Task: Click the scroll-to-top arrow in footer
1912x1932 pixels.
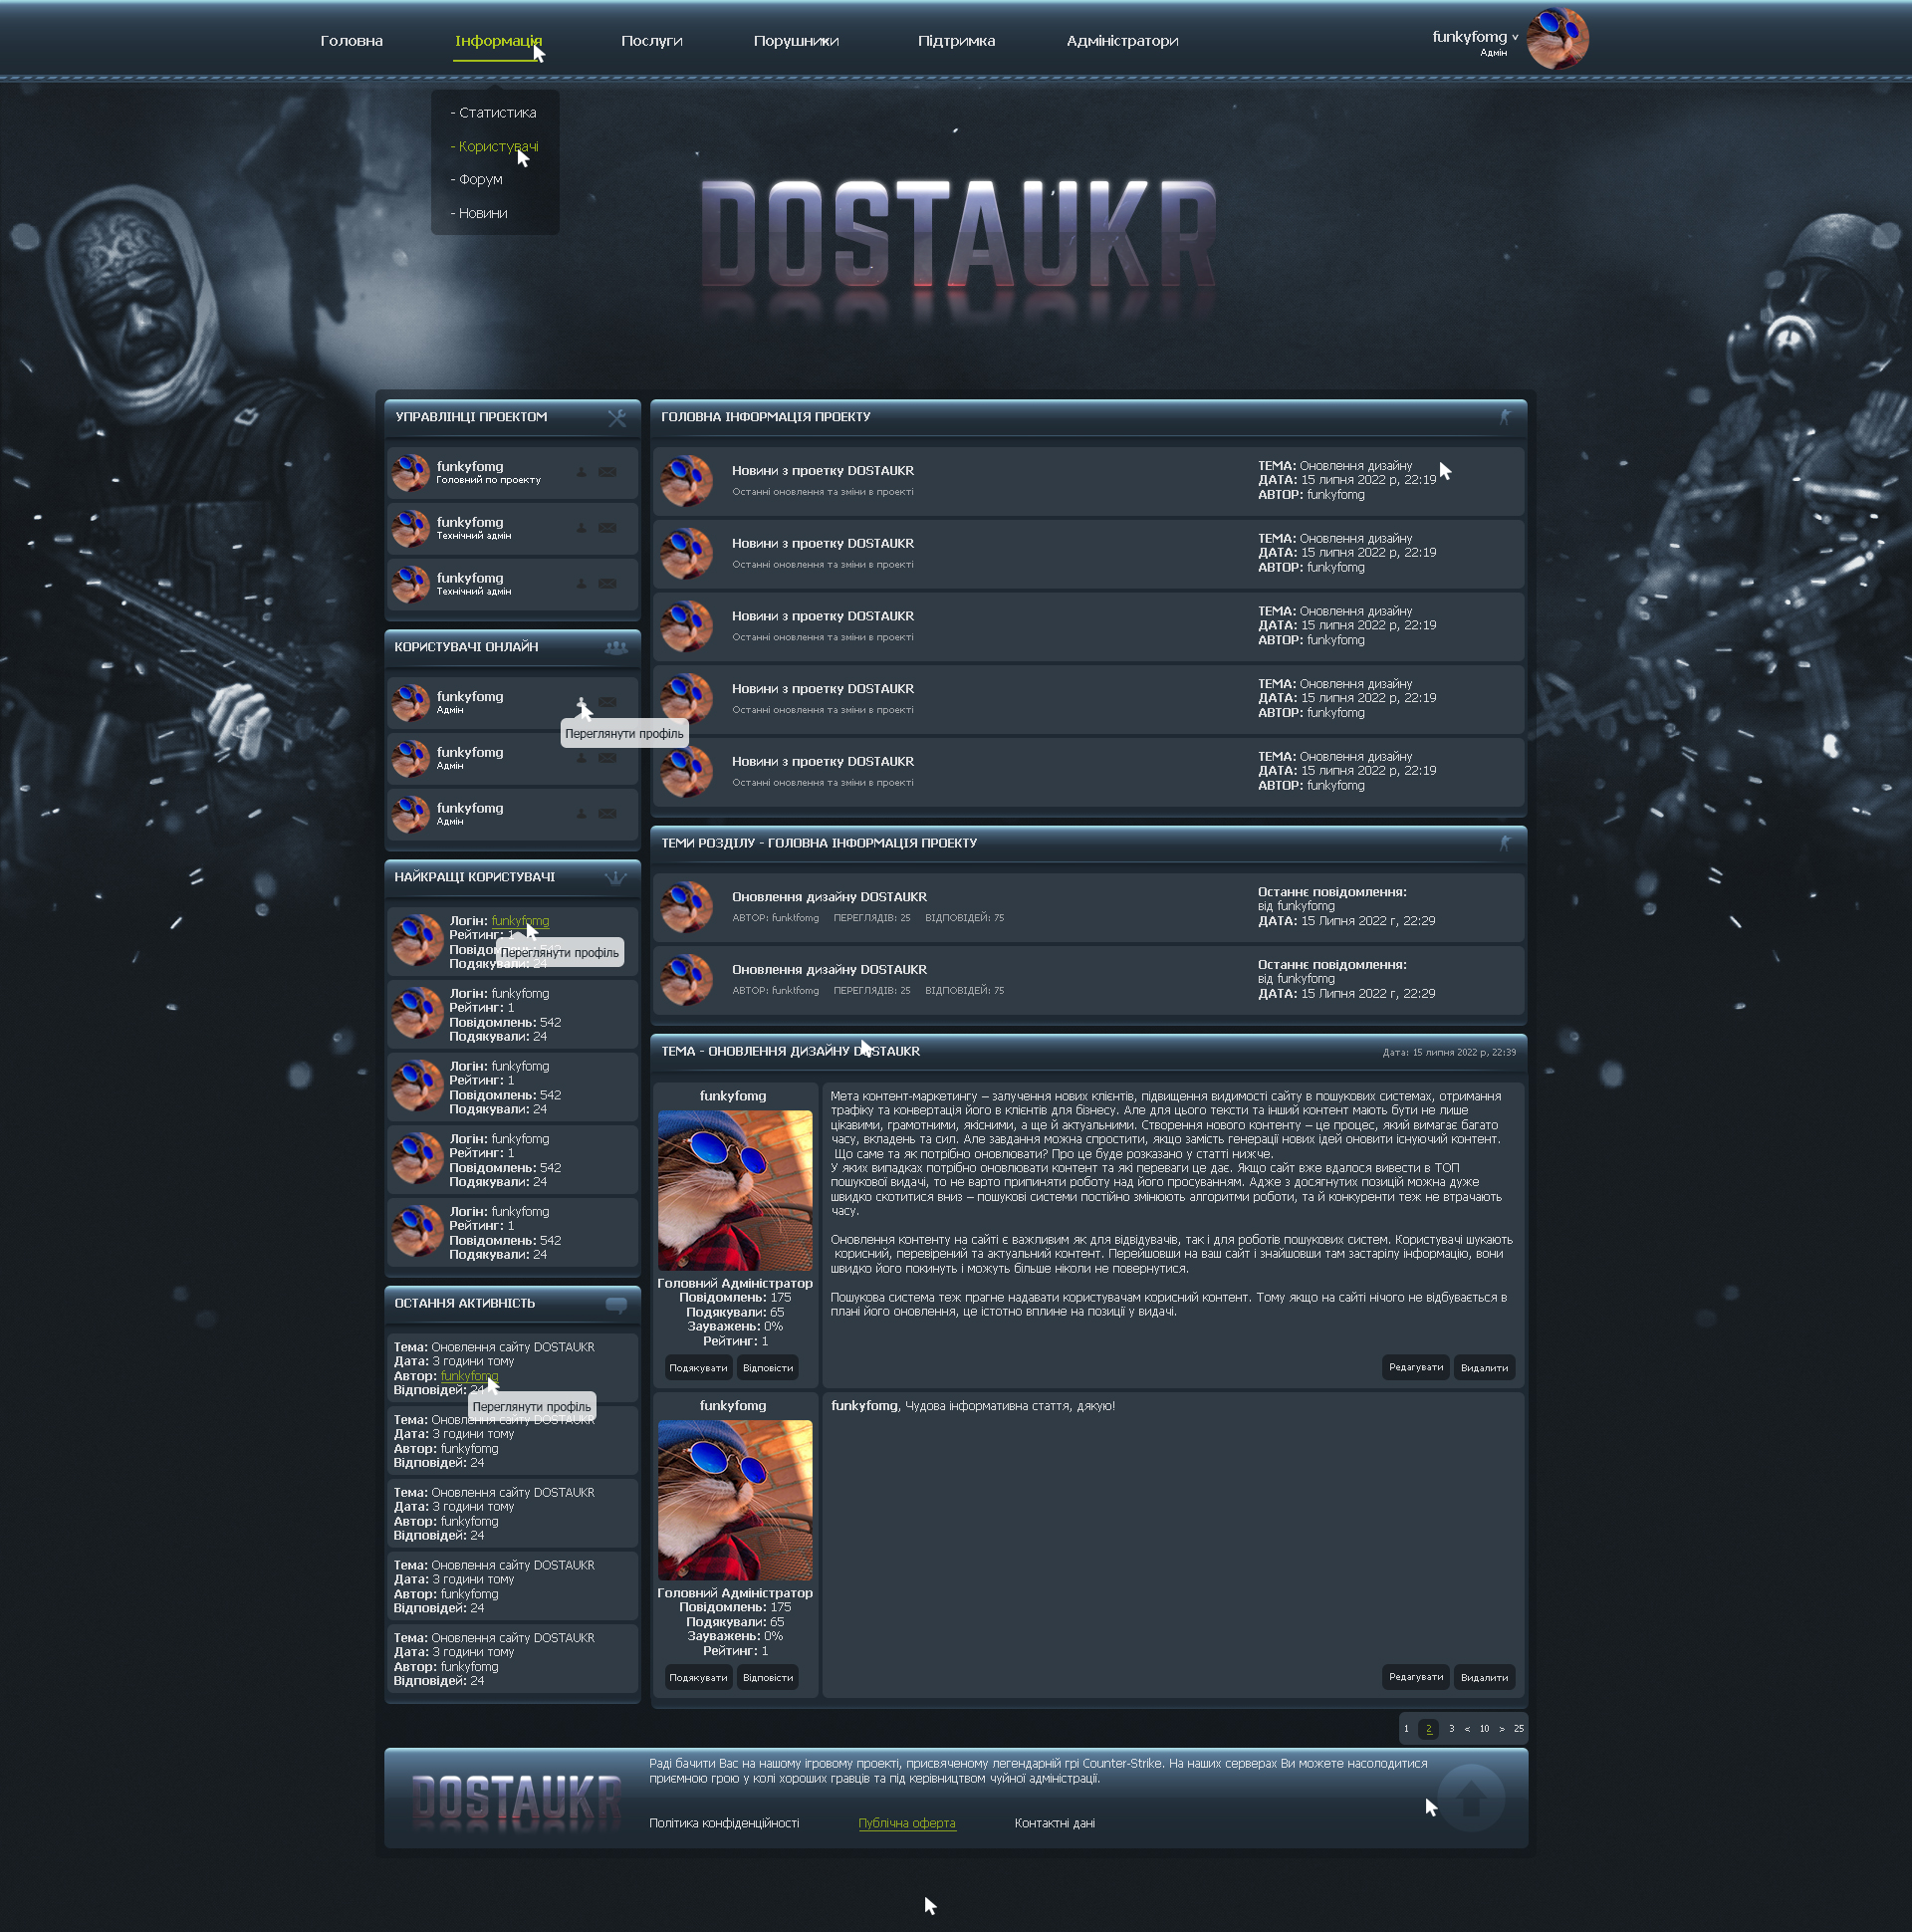Action: pos(1470,1798)
